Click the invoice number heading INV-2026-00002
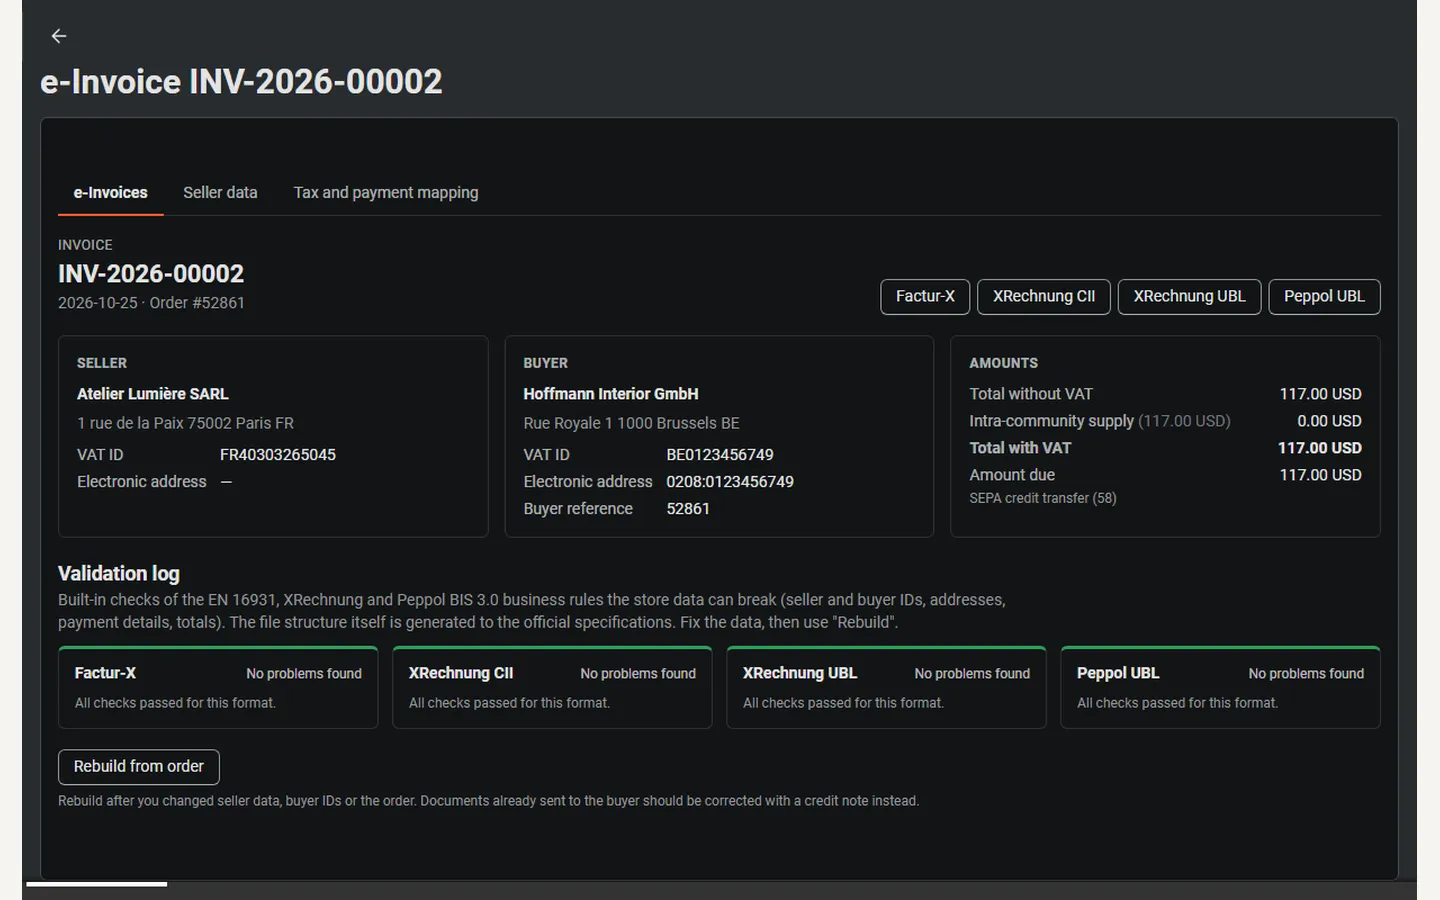 151,274
